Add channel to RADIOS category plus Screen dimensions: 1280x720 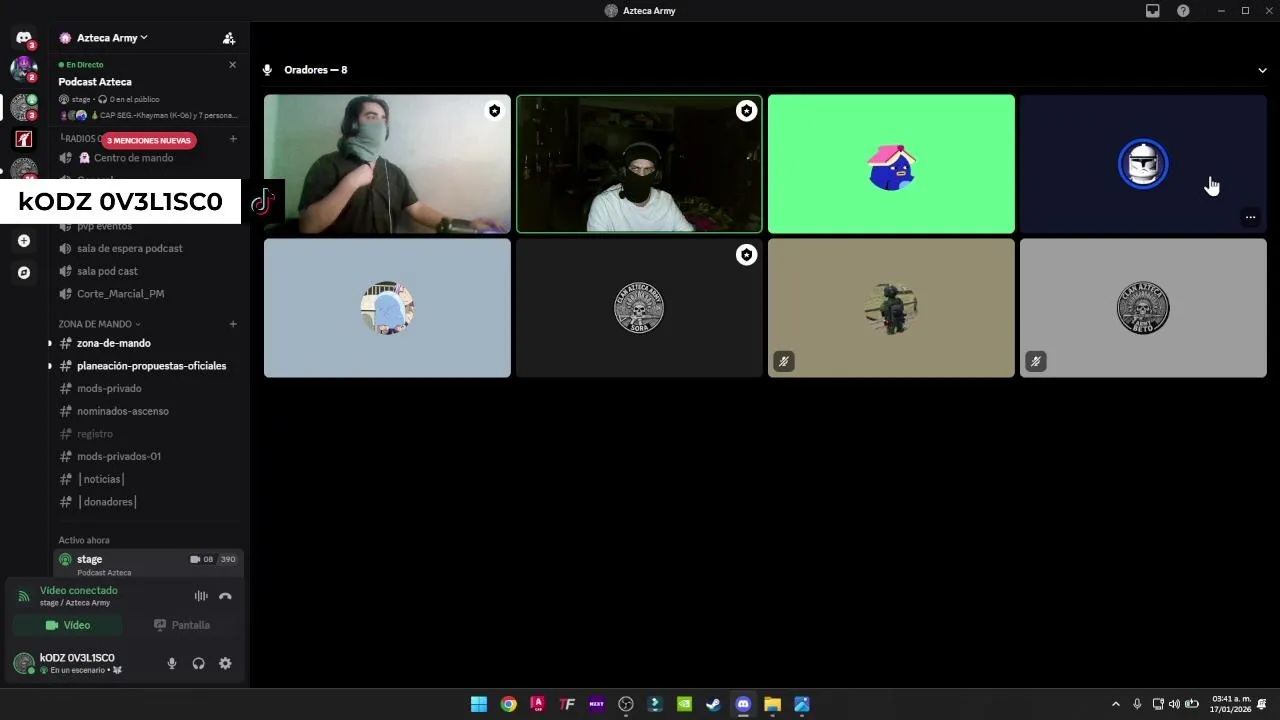click(233, 139)
